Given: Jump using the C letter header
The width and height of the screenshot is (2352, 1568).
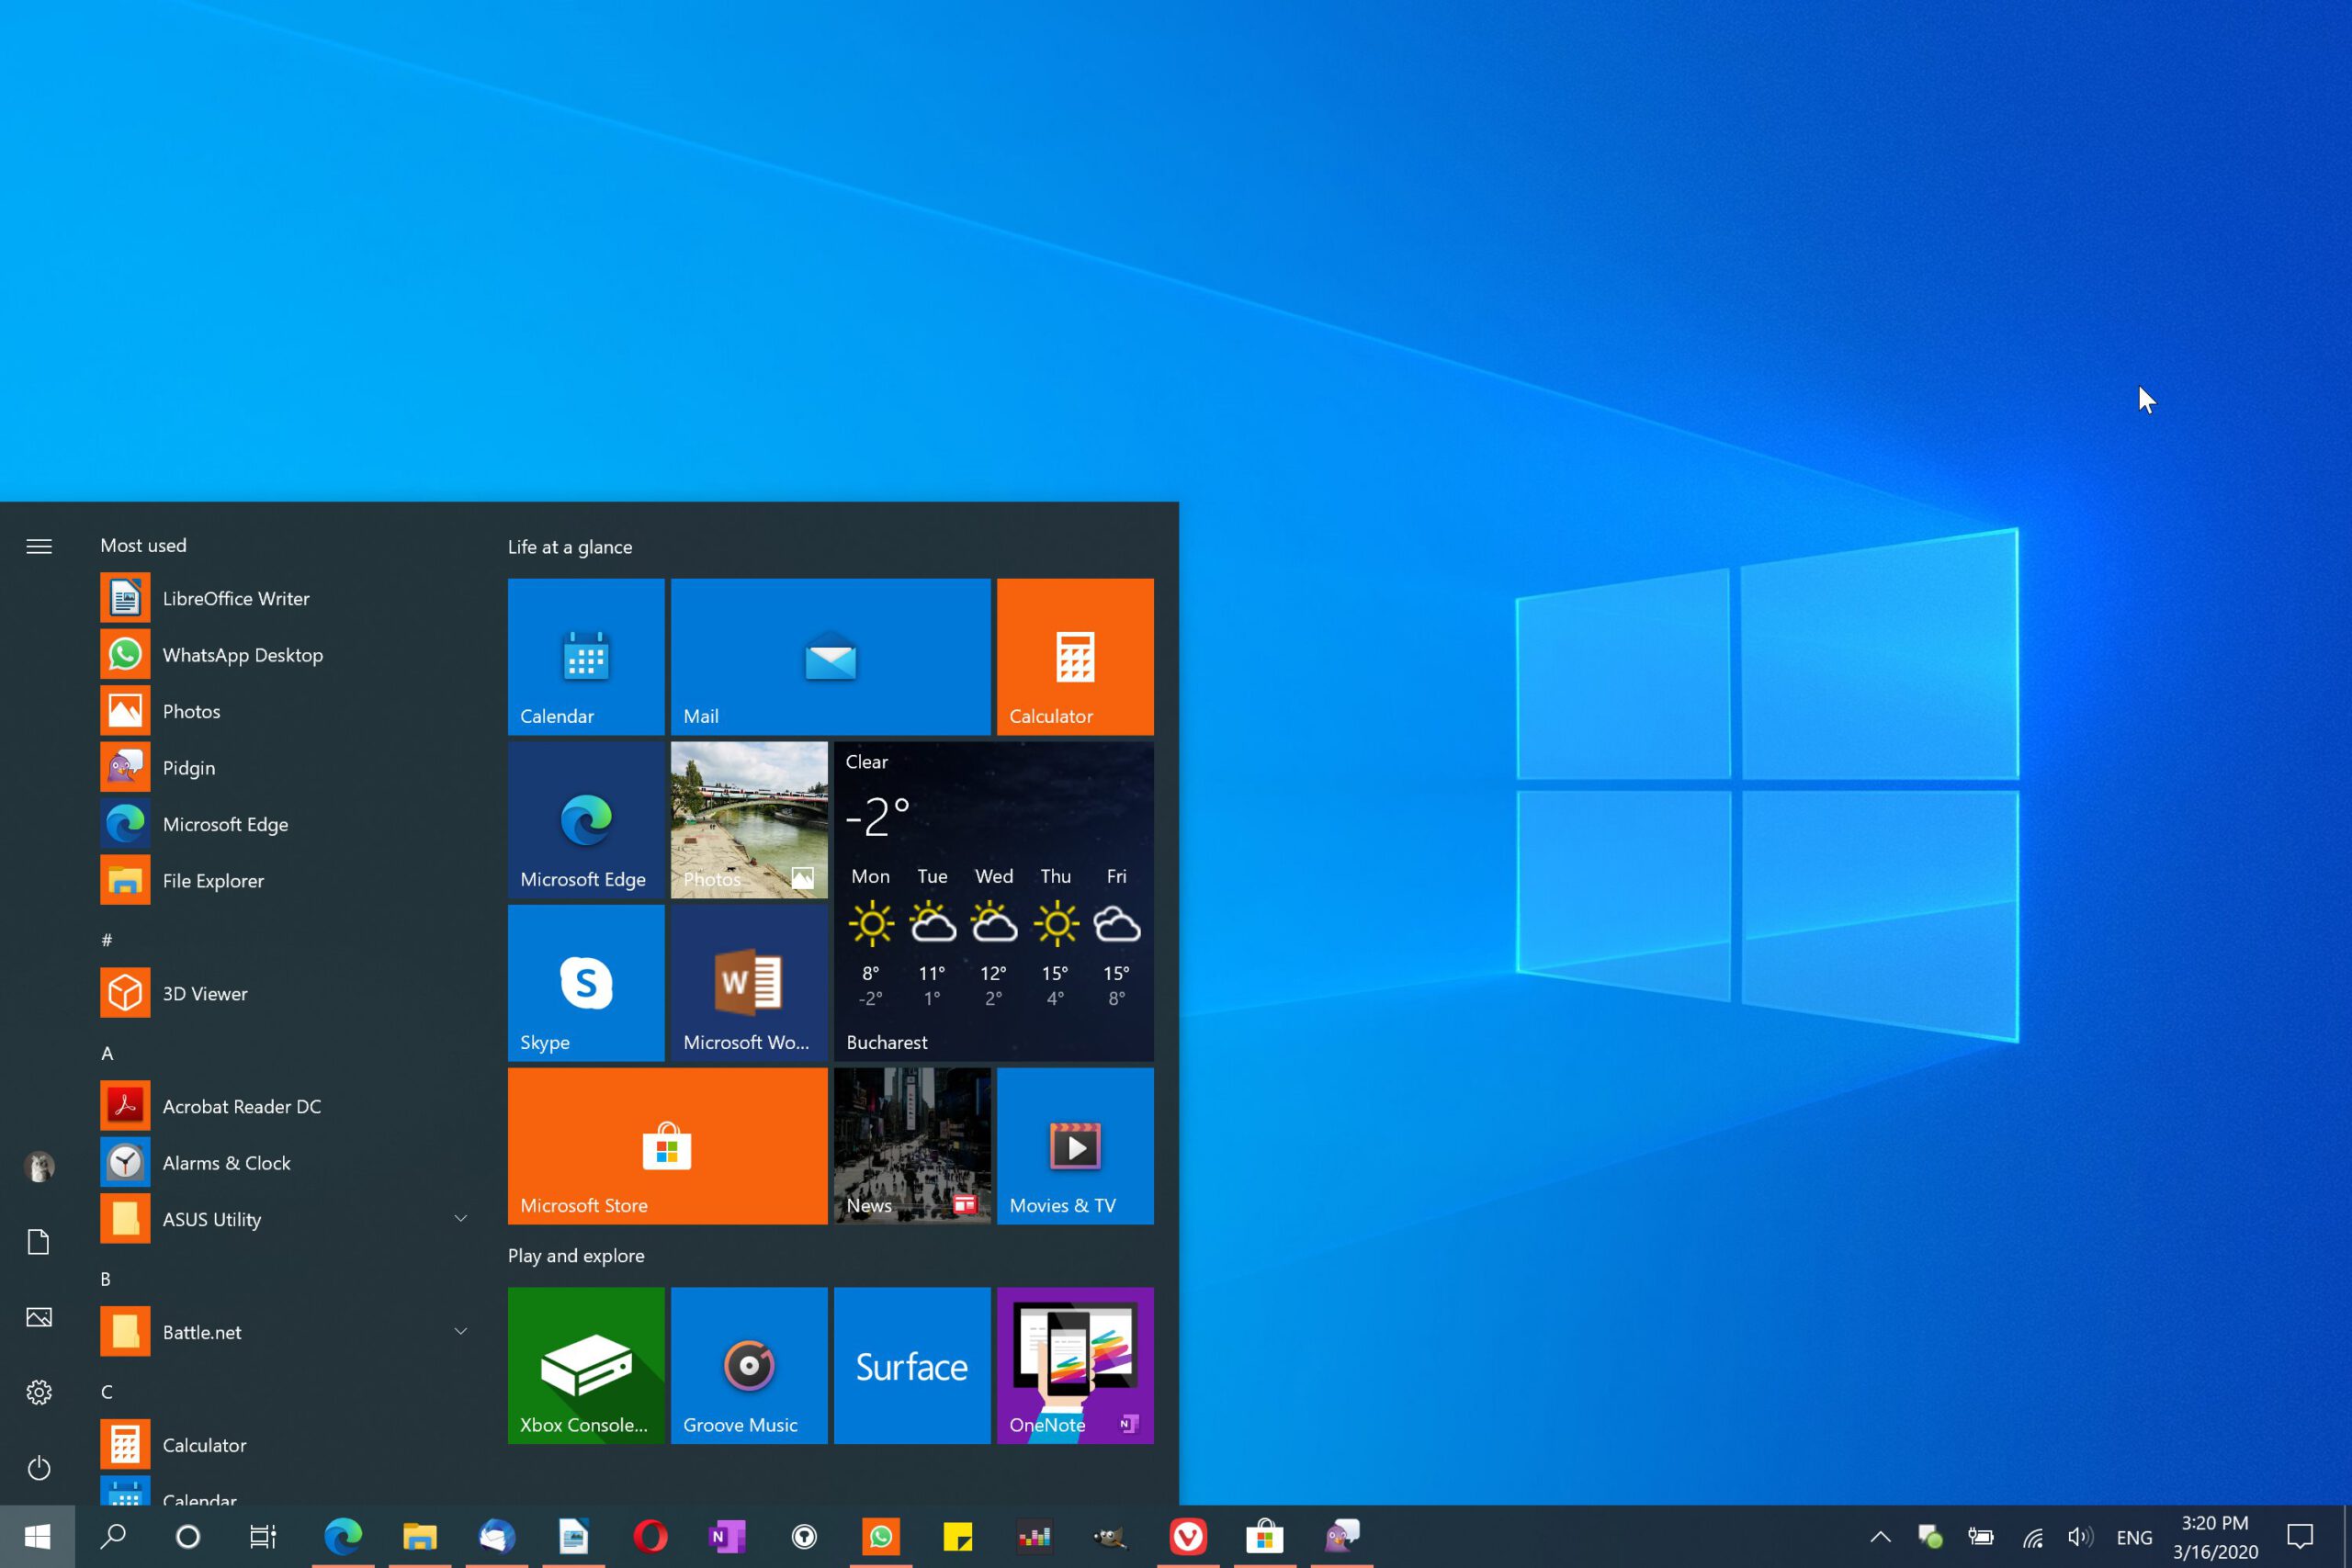Looking at the screenshot, I should 107,1392.
